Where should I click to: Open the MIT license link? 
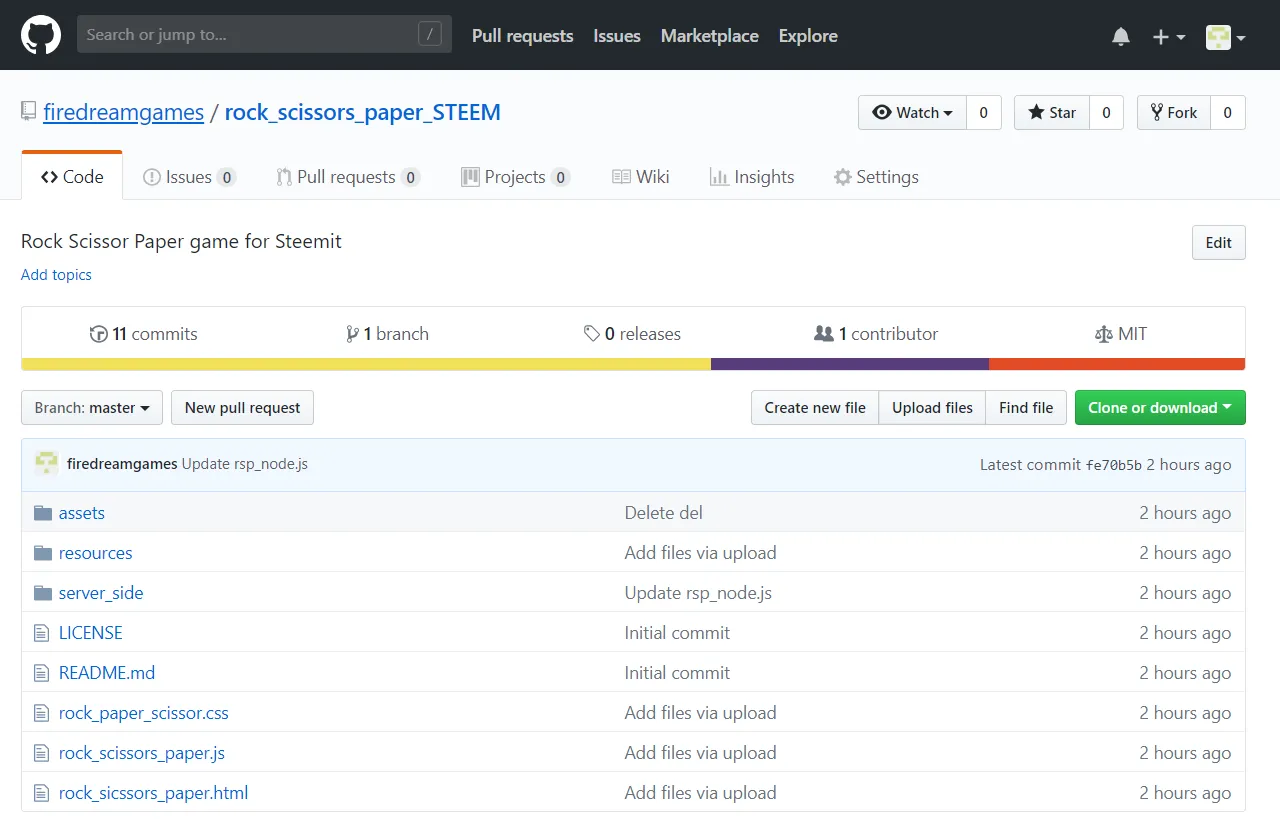1121,334
